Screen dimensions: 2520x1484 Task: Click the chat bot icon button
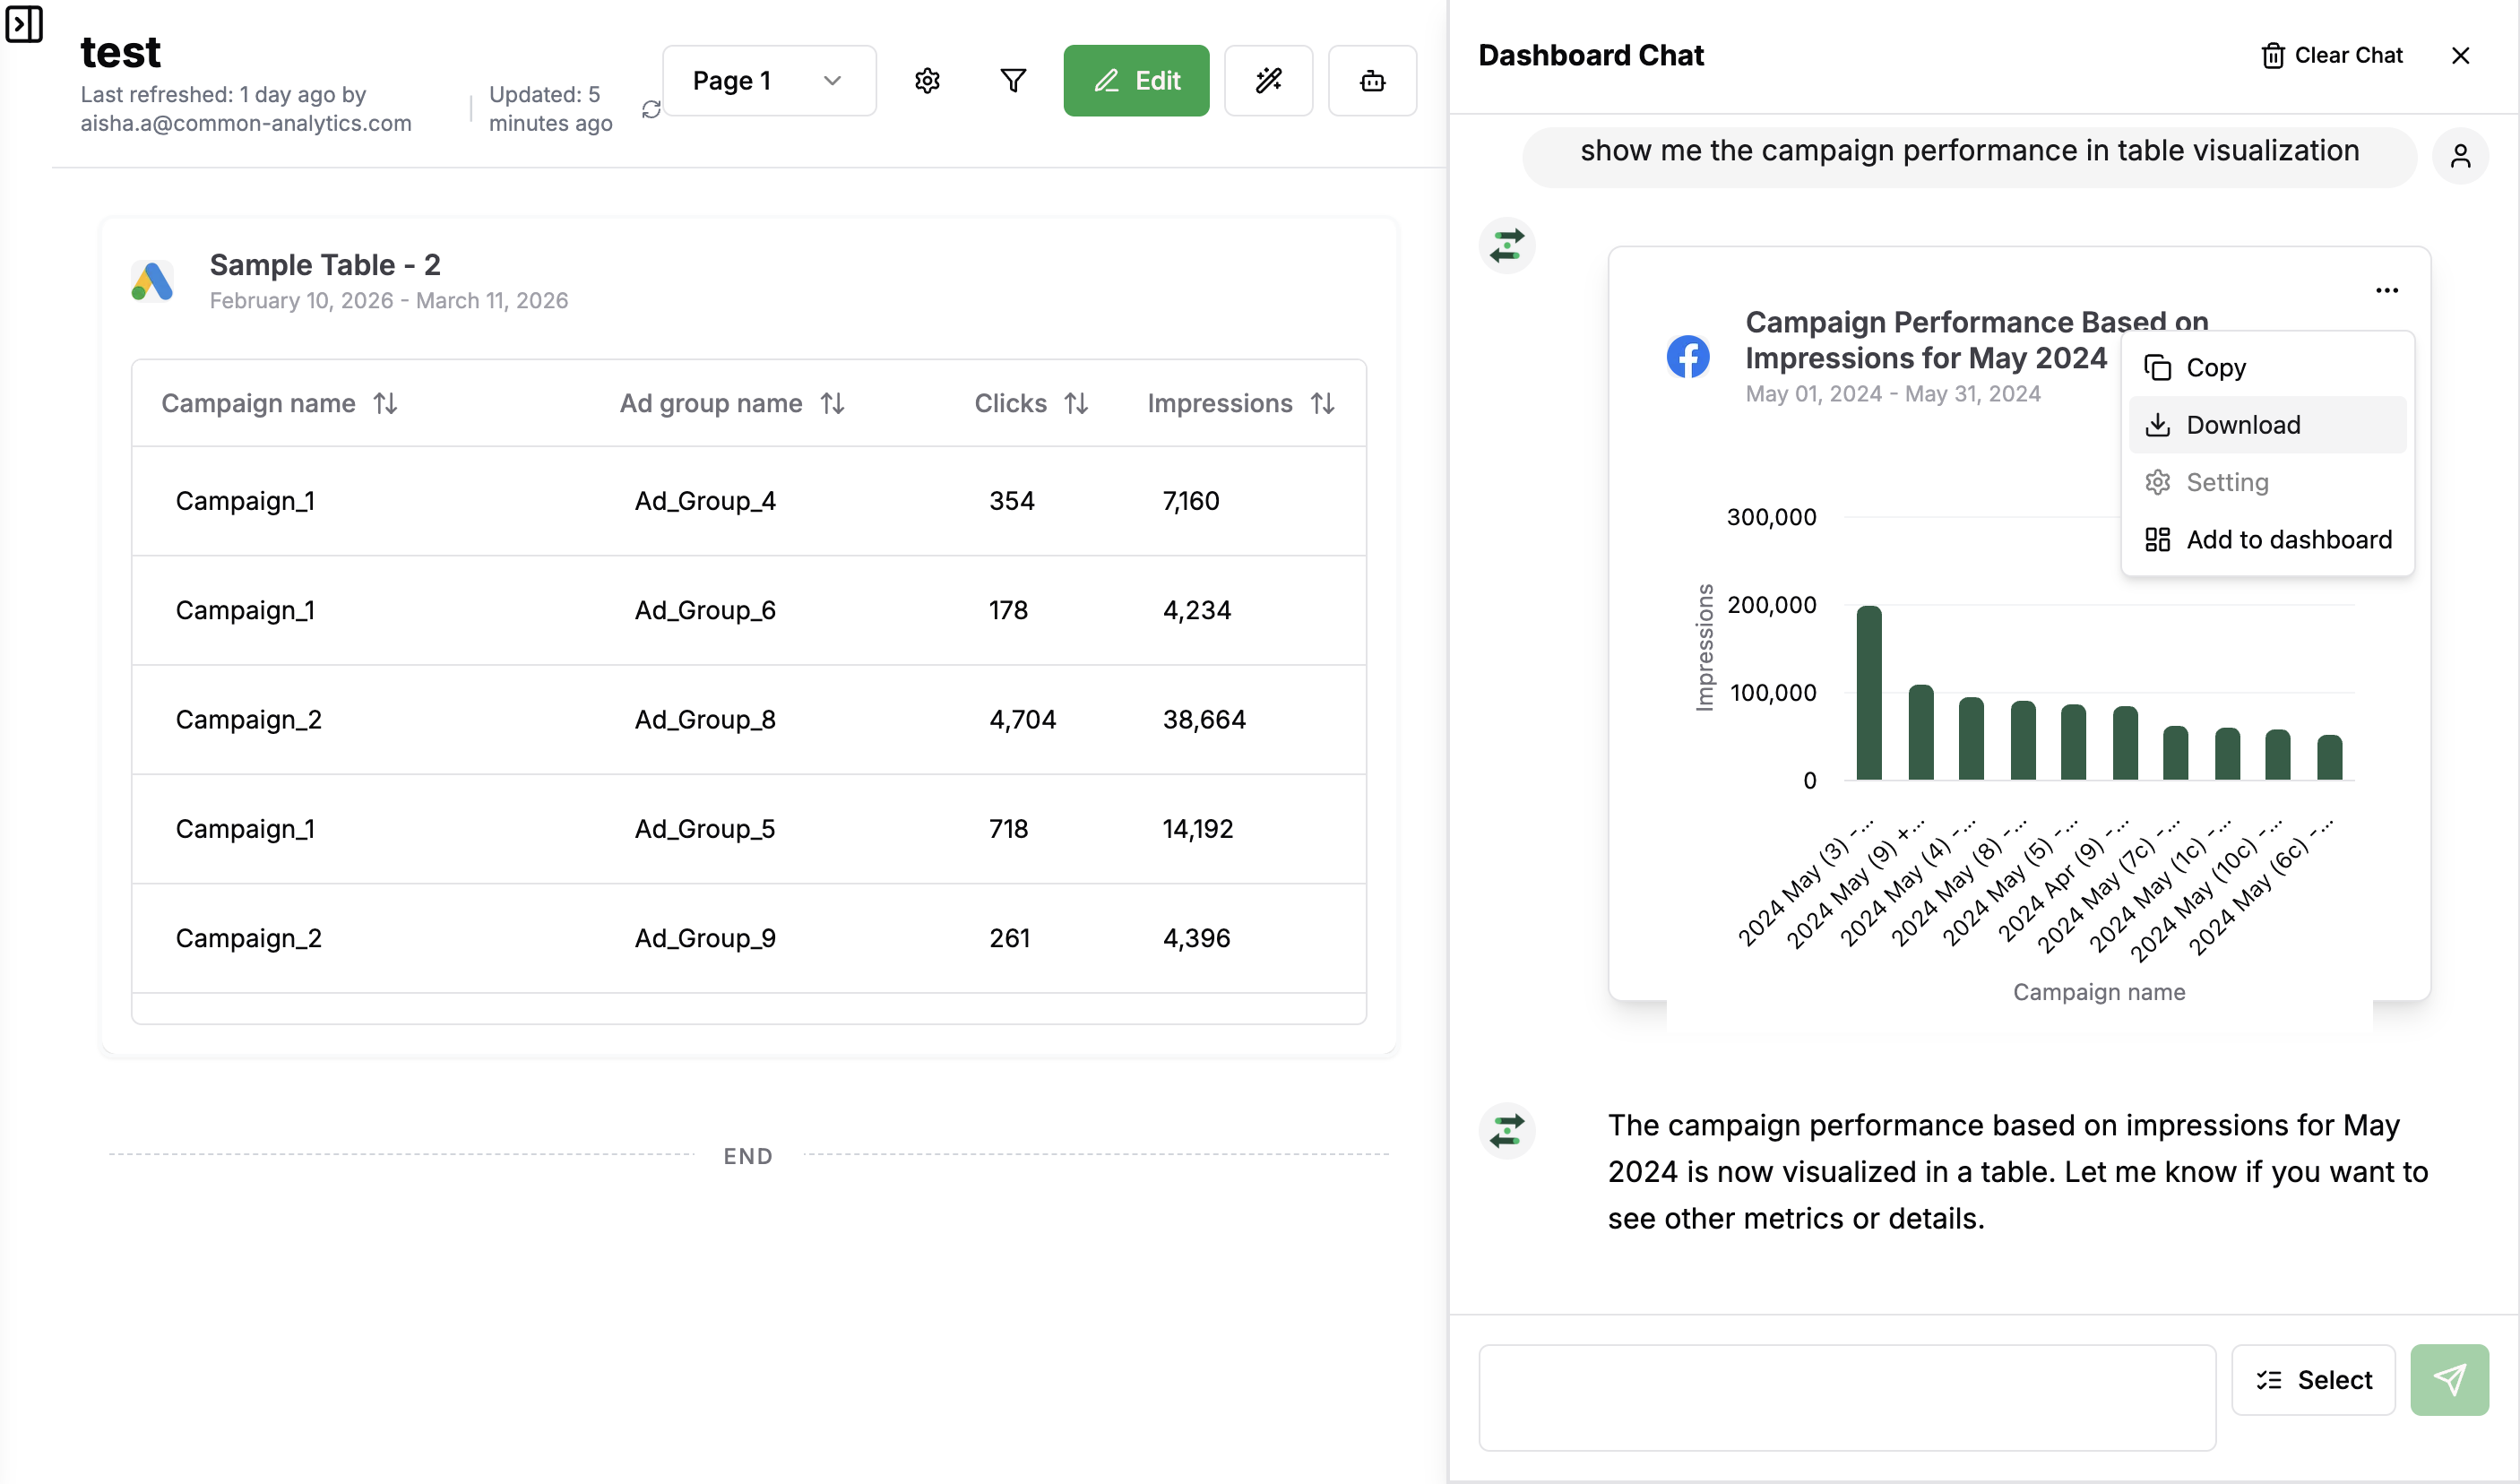pyautogui.click(x=1372, y=81)
